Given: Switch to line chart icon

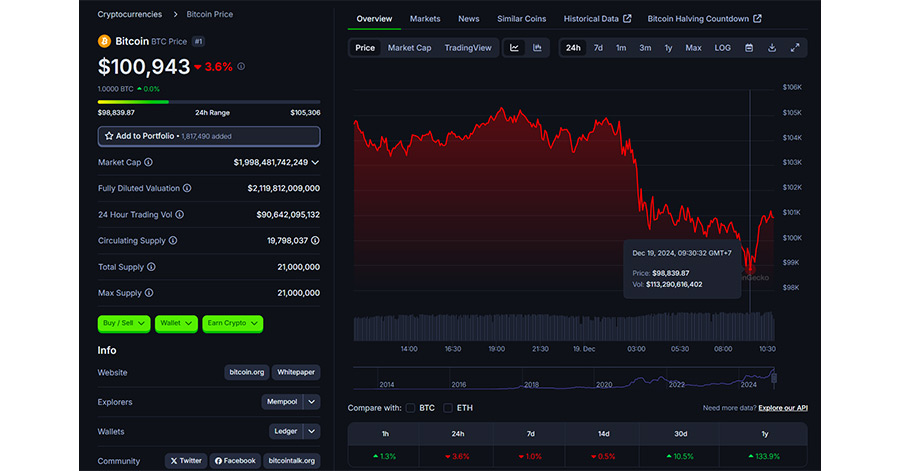Looking at the screenshot, I should (x=514, y=48).
